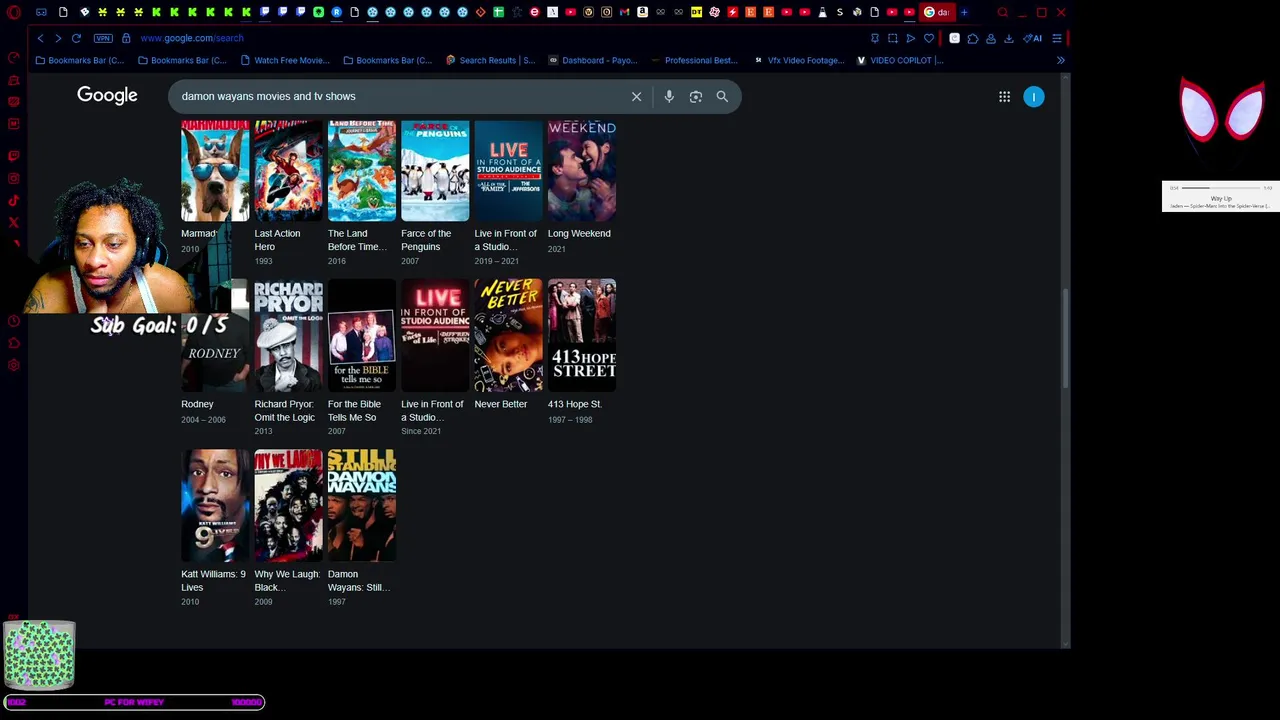Open the Opera GX main menu logo
The height and width of the screenshot is (720, 1280).
tap(14, 13)
